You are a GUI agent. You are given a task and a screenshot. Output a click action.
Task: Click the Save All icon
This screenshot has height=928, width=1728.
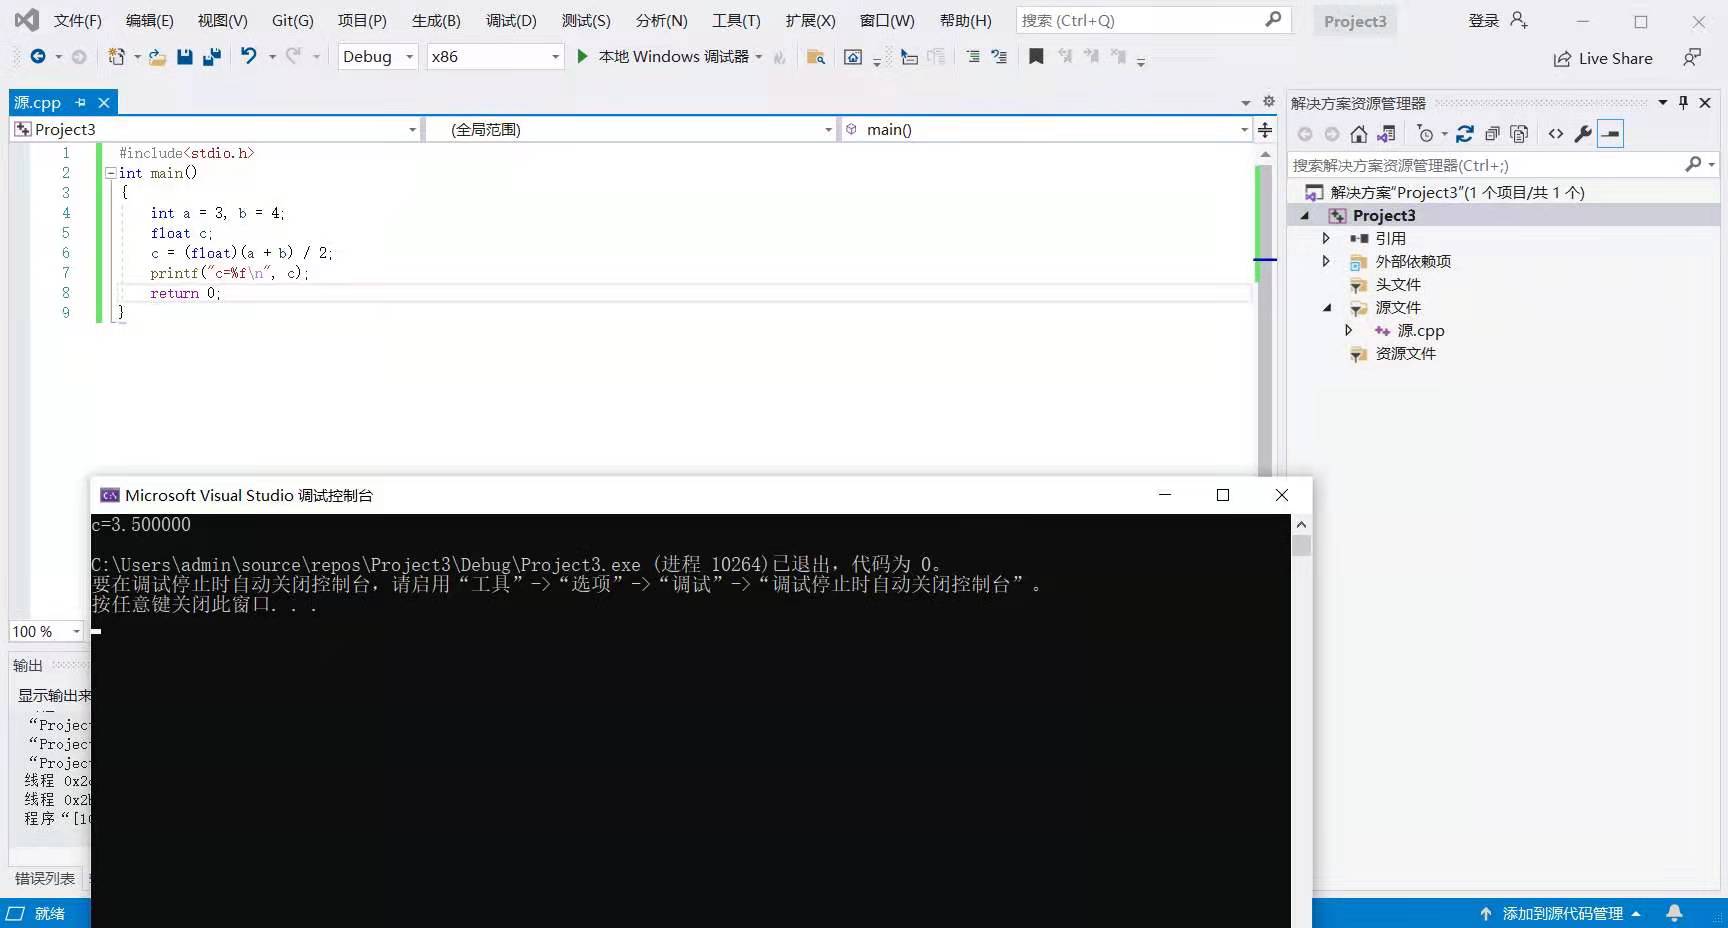click(x=212, y=57)
